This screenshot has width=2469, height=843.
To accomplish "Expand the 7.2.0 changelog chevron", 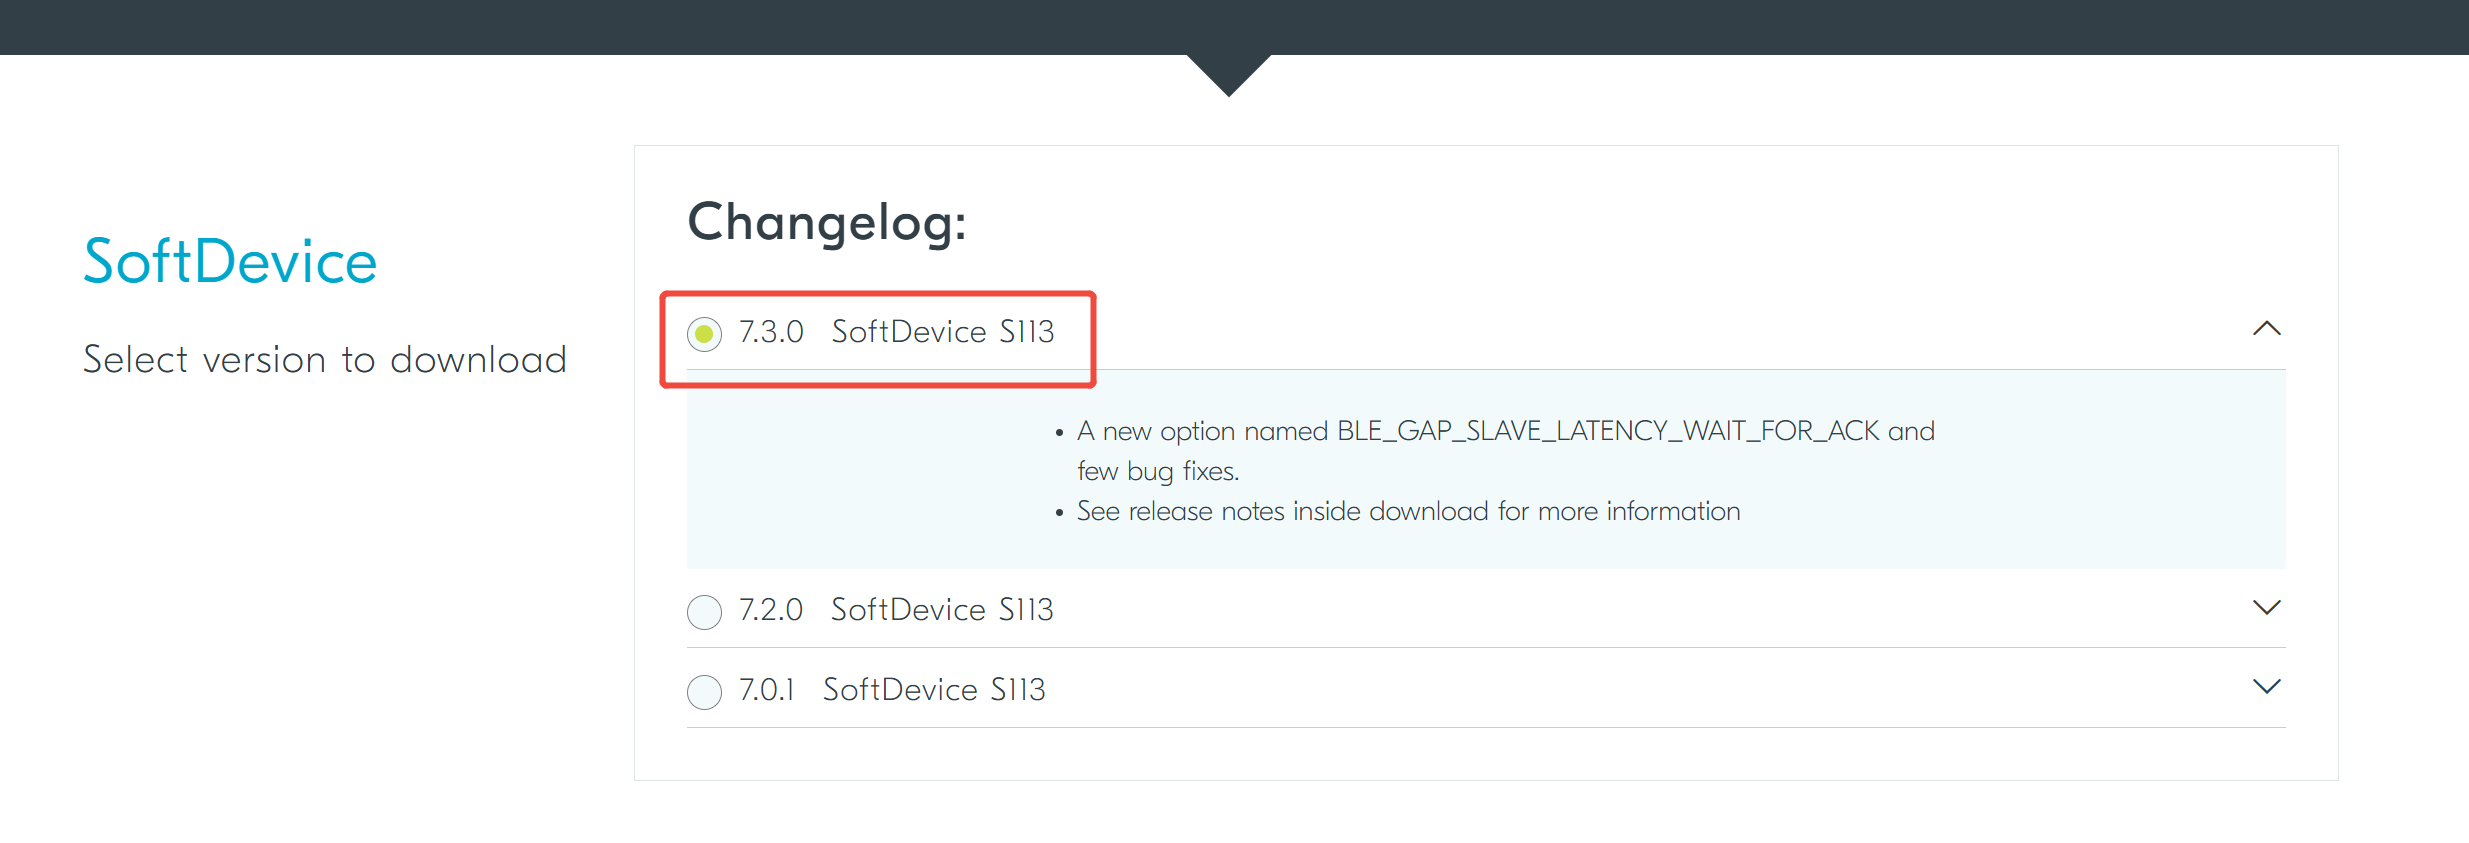I will point(2266,607).
